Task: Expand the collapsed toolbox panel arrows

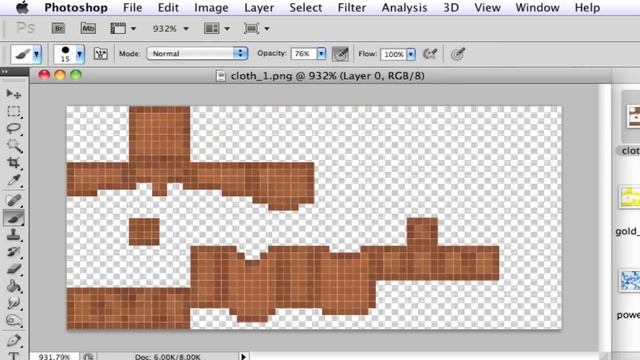Action: (x=5, y=71)
